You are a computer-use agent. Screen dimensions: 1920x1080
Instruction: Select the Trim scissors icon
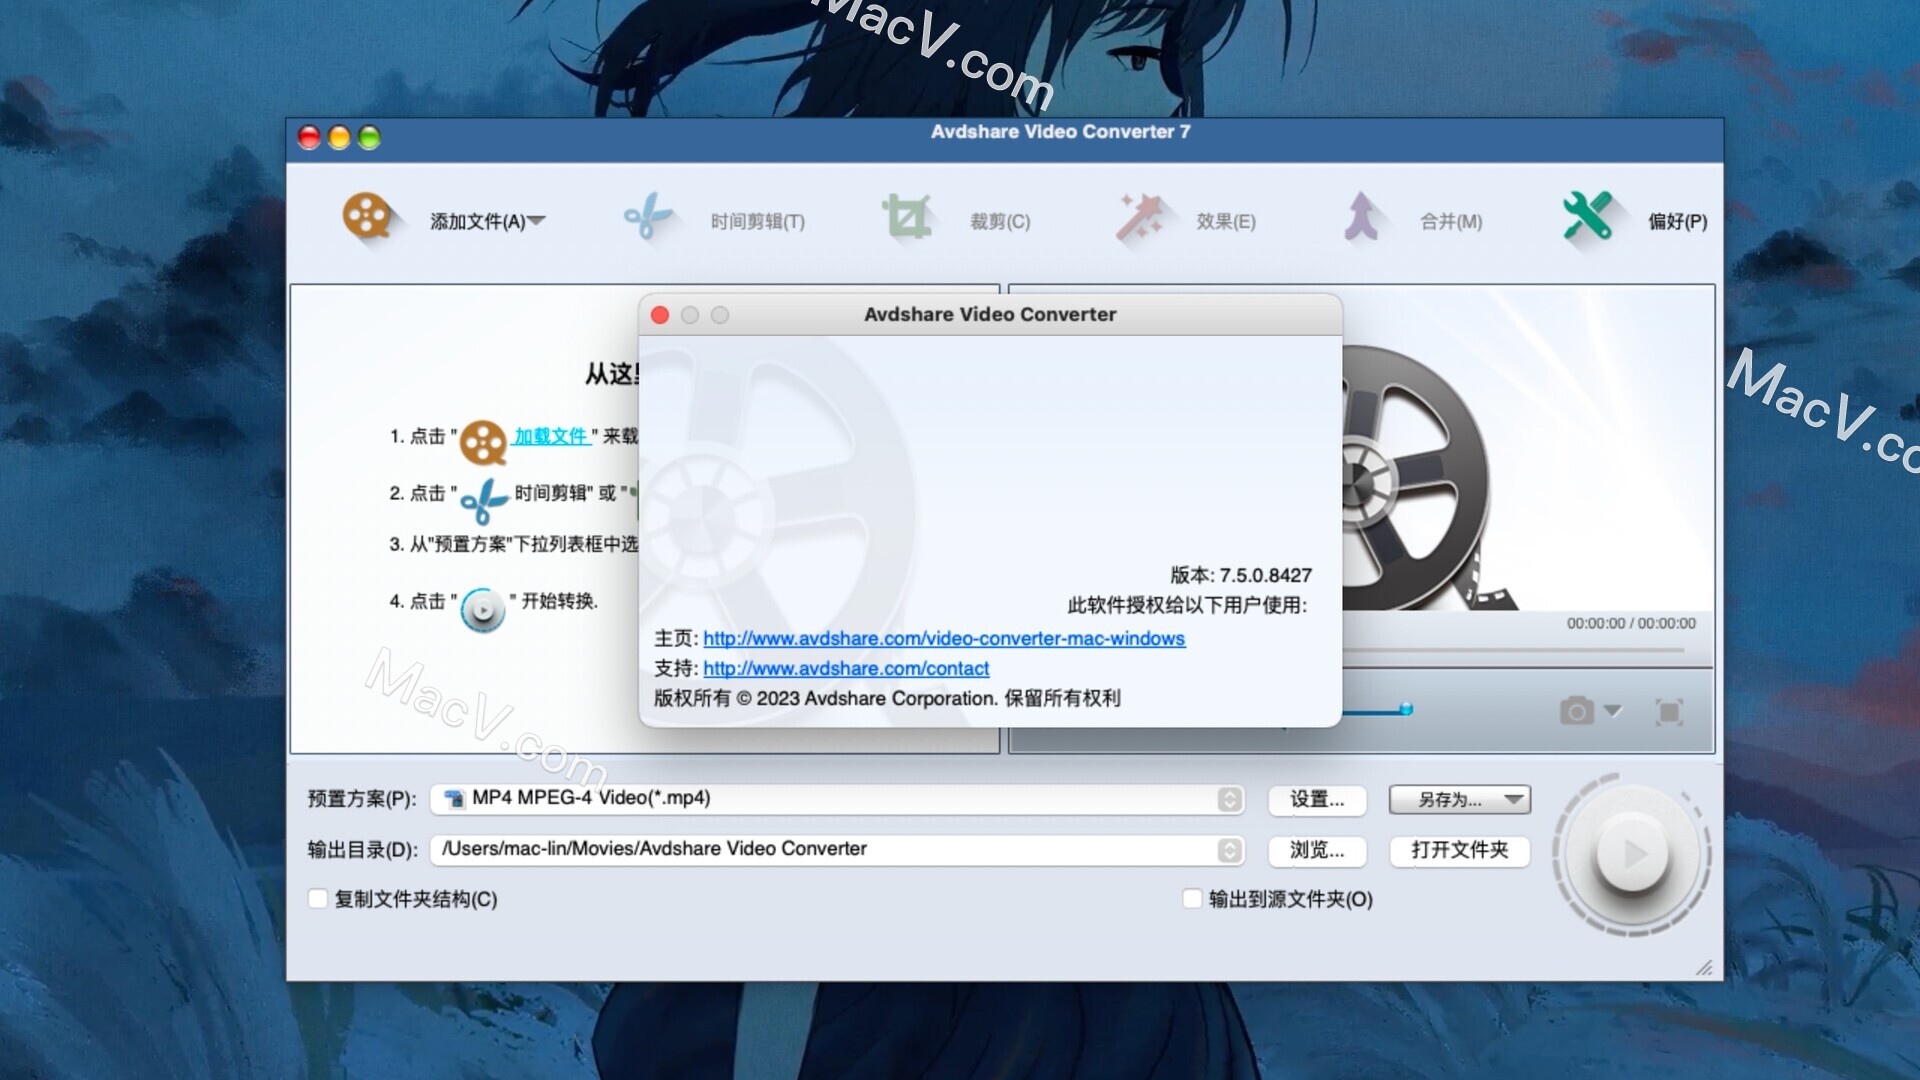coord(647,216)
